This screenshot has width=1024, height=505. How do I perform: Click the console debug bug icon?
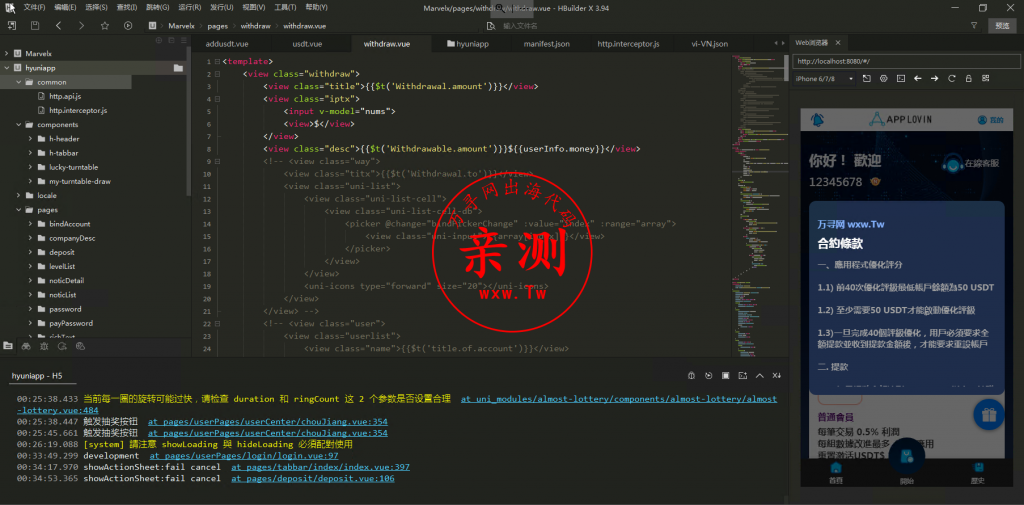click(x=692, y=376)
